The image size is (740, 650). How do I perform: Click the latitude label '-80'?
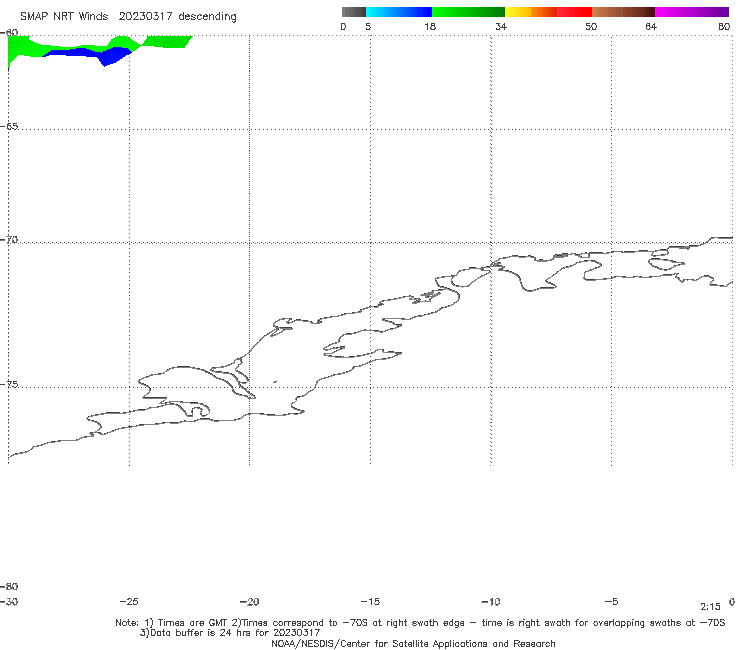9,586
